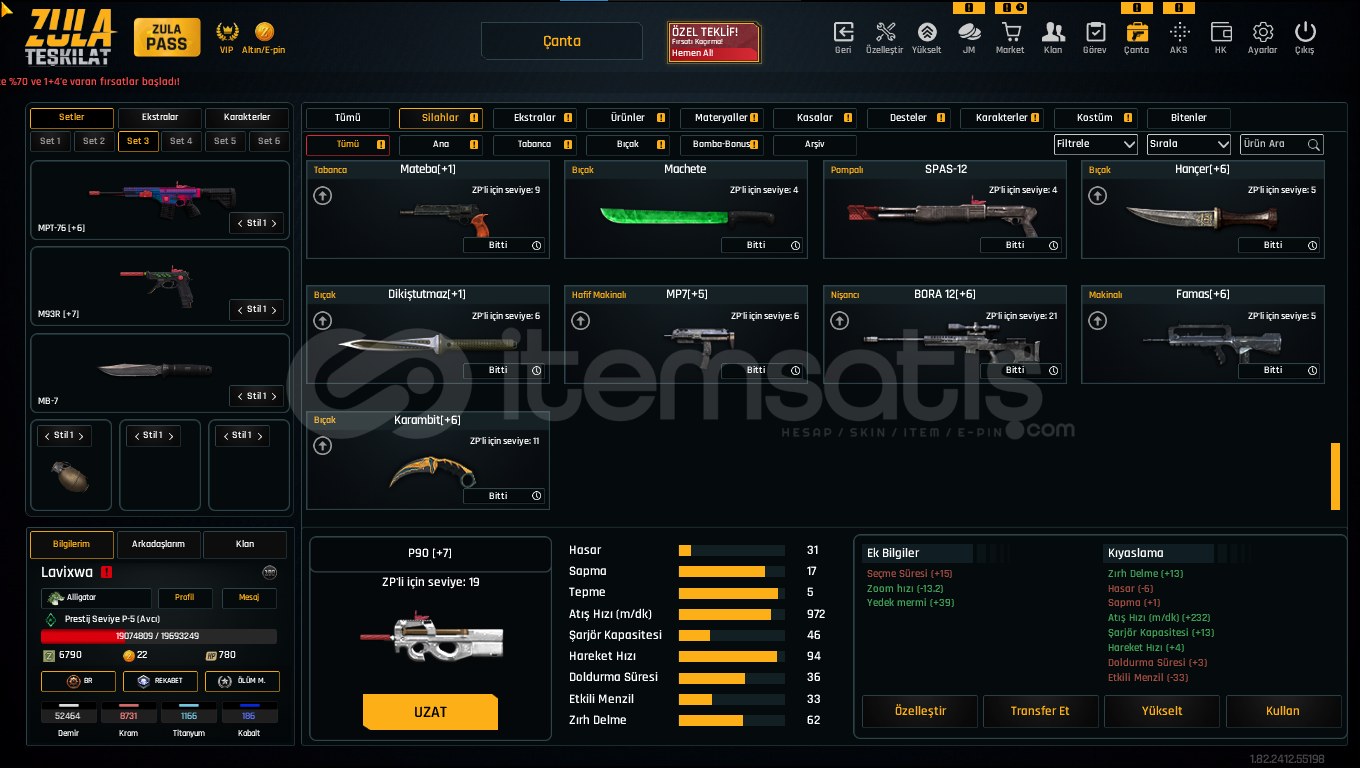Click the Kullan button
The image size is (1360, 768).
(1283, 711)
